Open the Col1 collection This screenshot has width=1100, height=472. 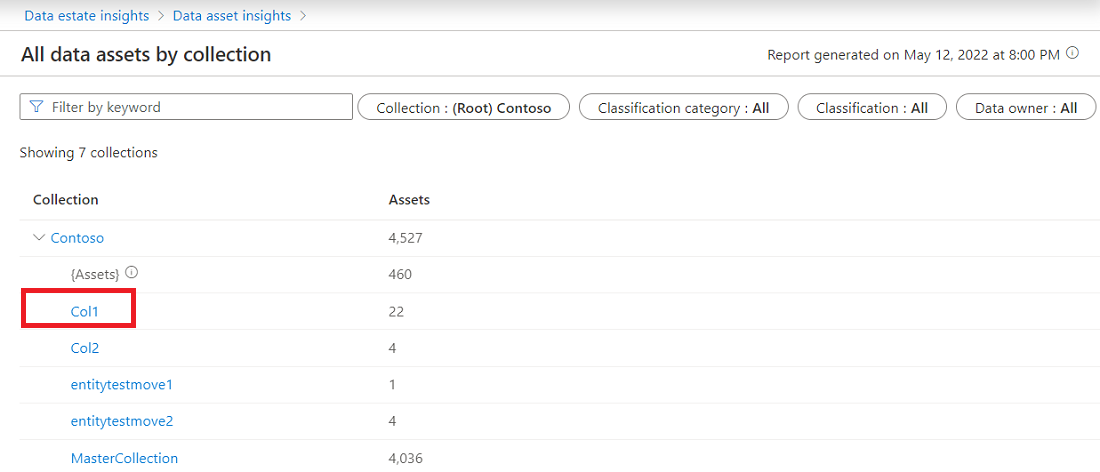tap(85, 312)
